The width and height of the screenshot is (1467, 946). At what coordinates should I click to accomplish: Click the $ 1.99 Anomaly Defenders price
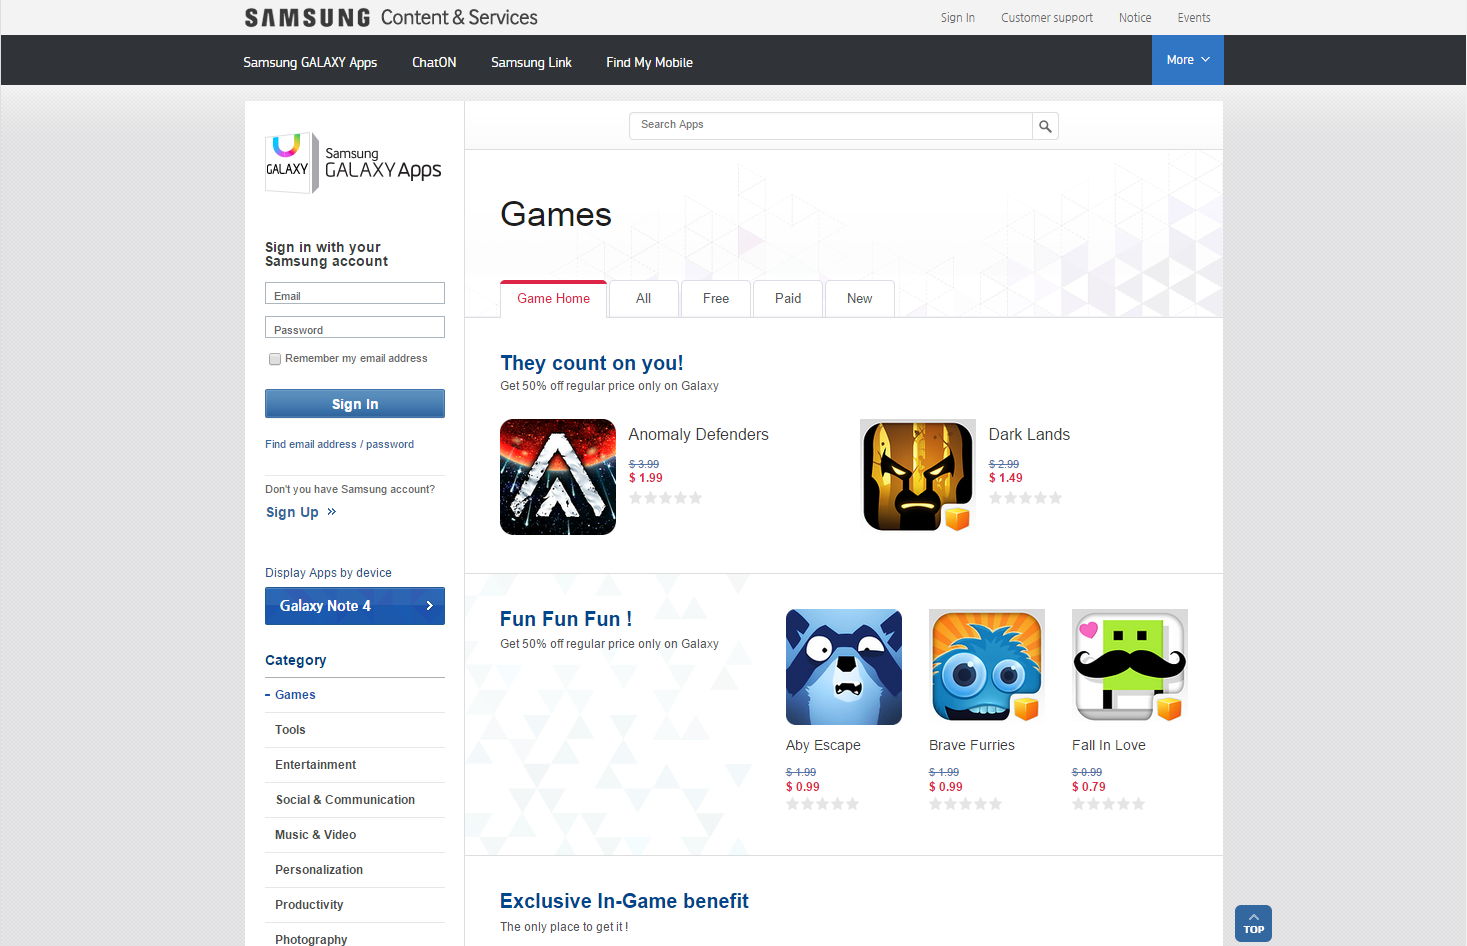pos(645,478)
